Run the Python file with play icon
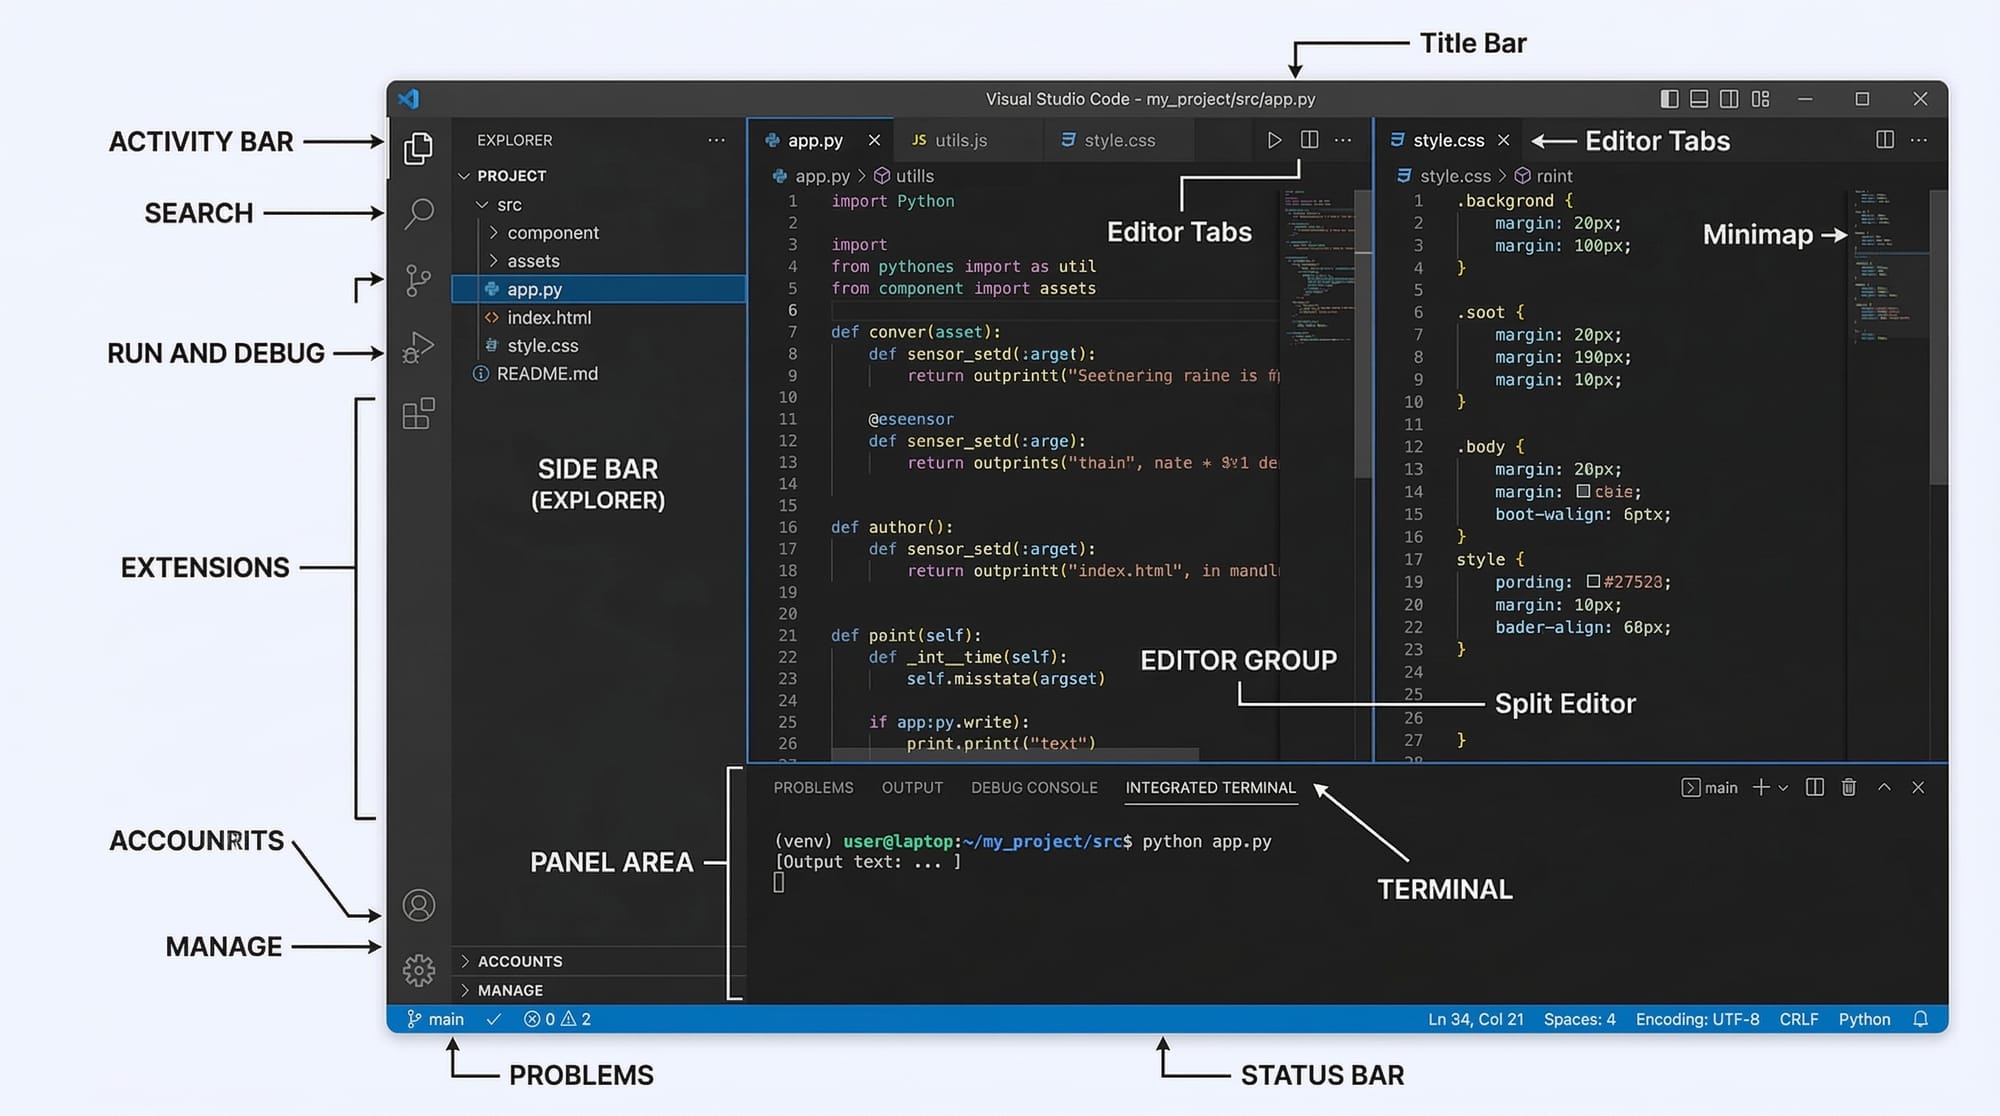This screenshot has width=2000, height=1116. click(1274, 140)
